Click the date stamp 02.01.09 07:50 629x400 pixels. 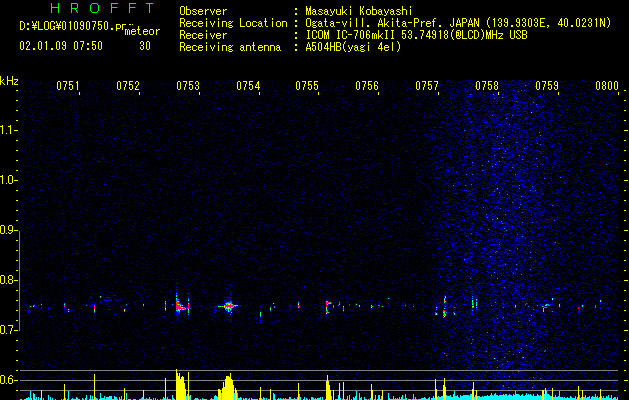click(x=61, y=46)
